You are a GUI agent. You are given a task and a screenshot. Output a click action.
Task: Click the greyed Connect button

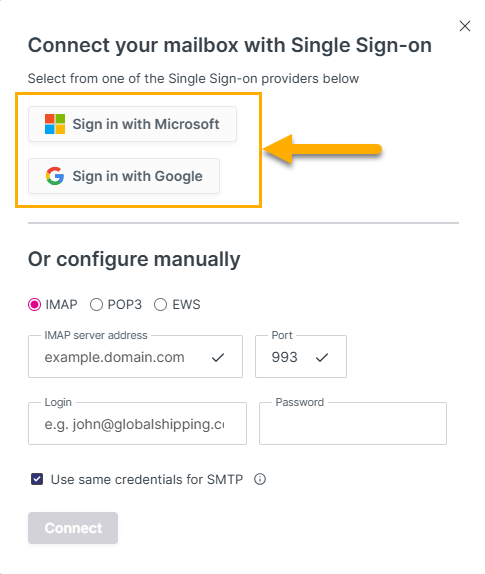coord(73,528)
